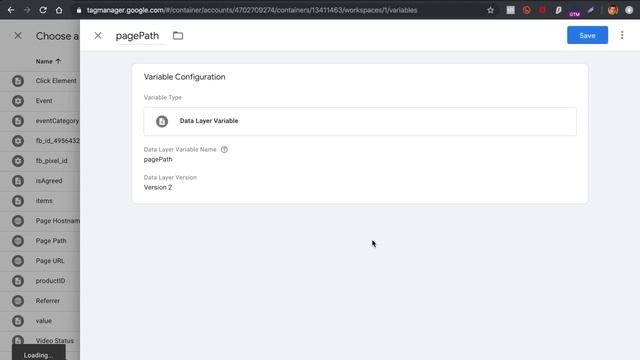The image size is (640, 360).
Task: Click the help icon beside Data Layer Variable Name
Action: (x=224, y=149)
